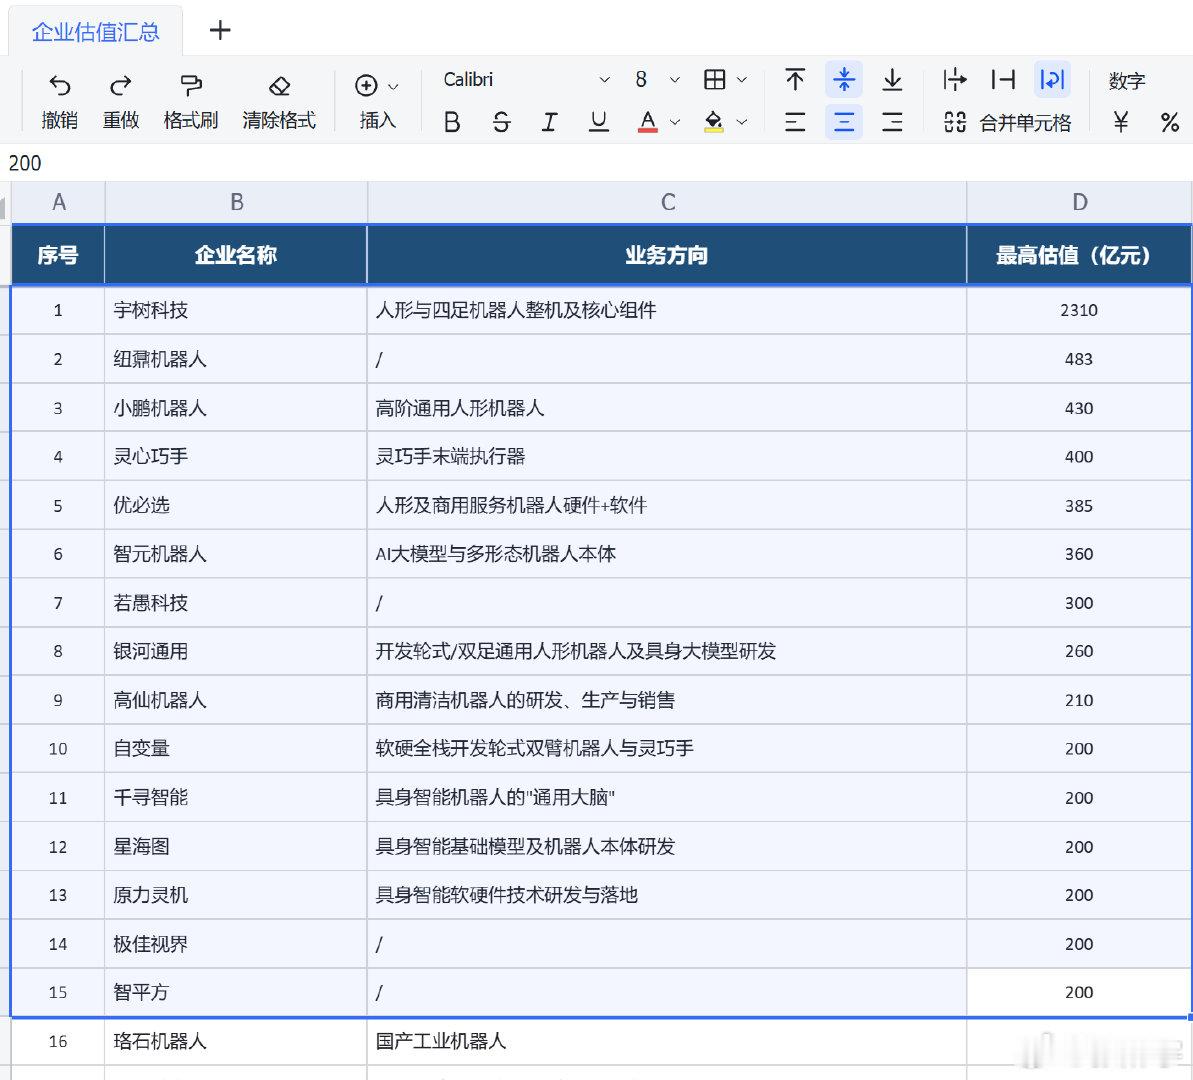Click the 序号 header cell
The image size is (1193, 1080).
pyautogui.click(x=58, y=255)
